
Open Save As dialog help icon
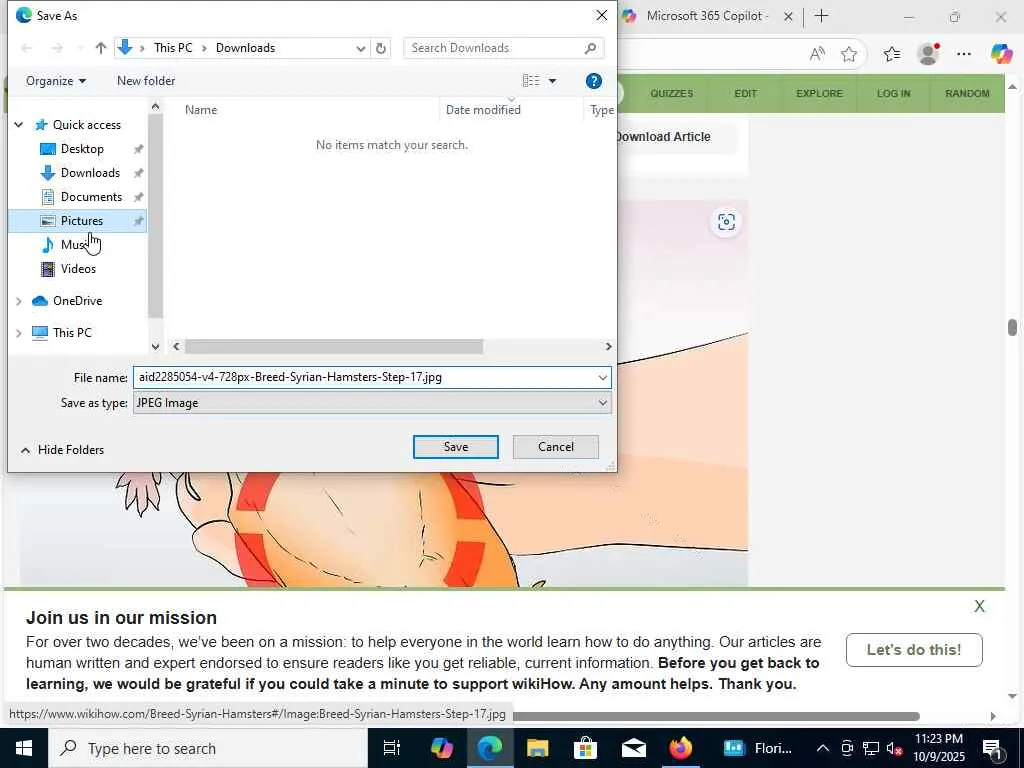[x=594, y=81]
